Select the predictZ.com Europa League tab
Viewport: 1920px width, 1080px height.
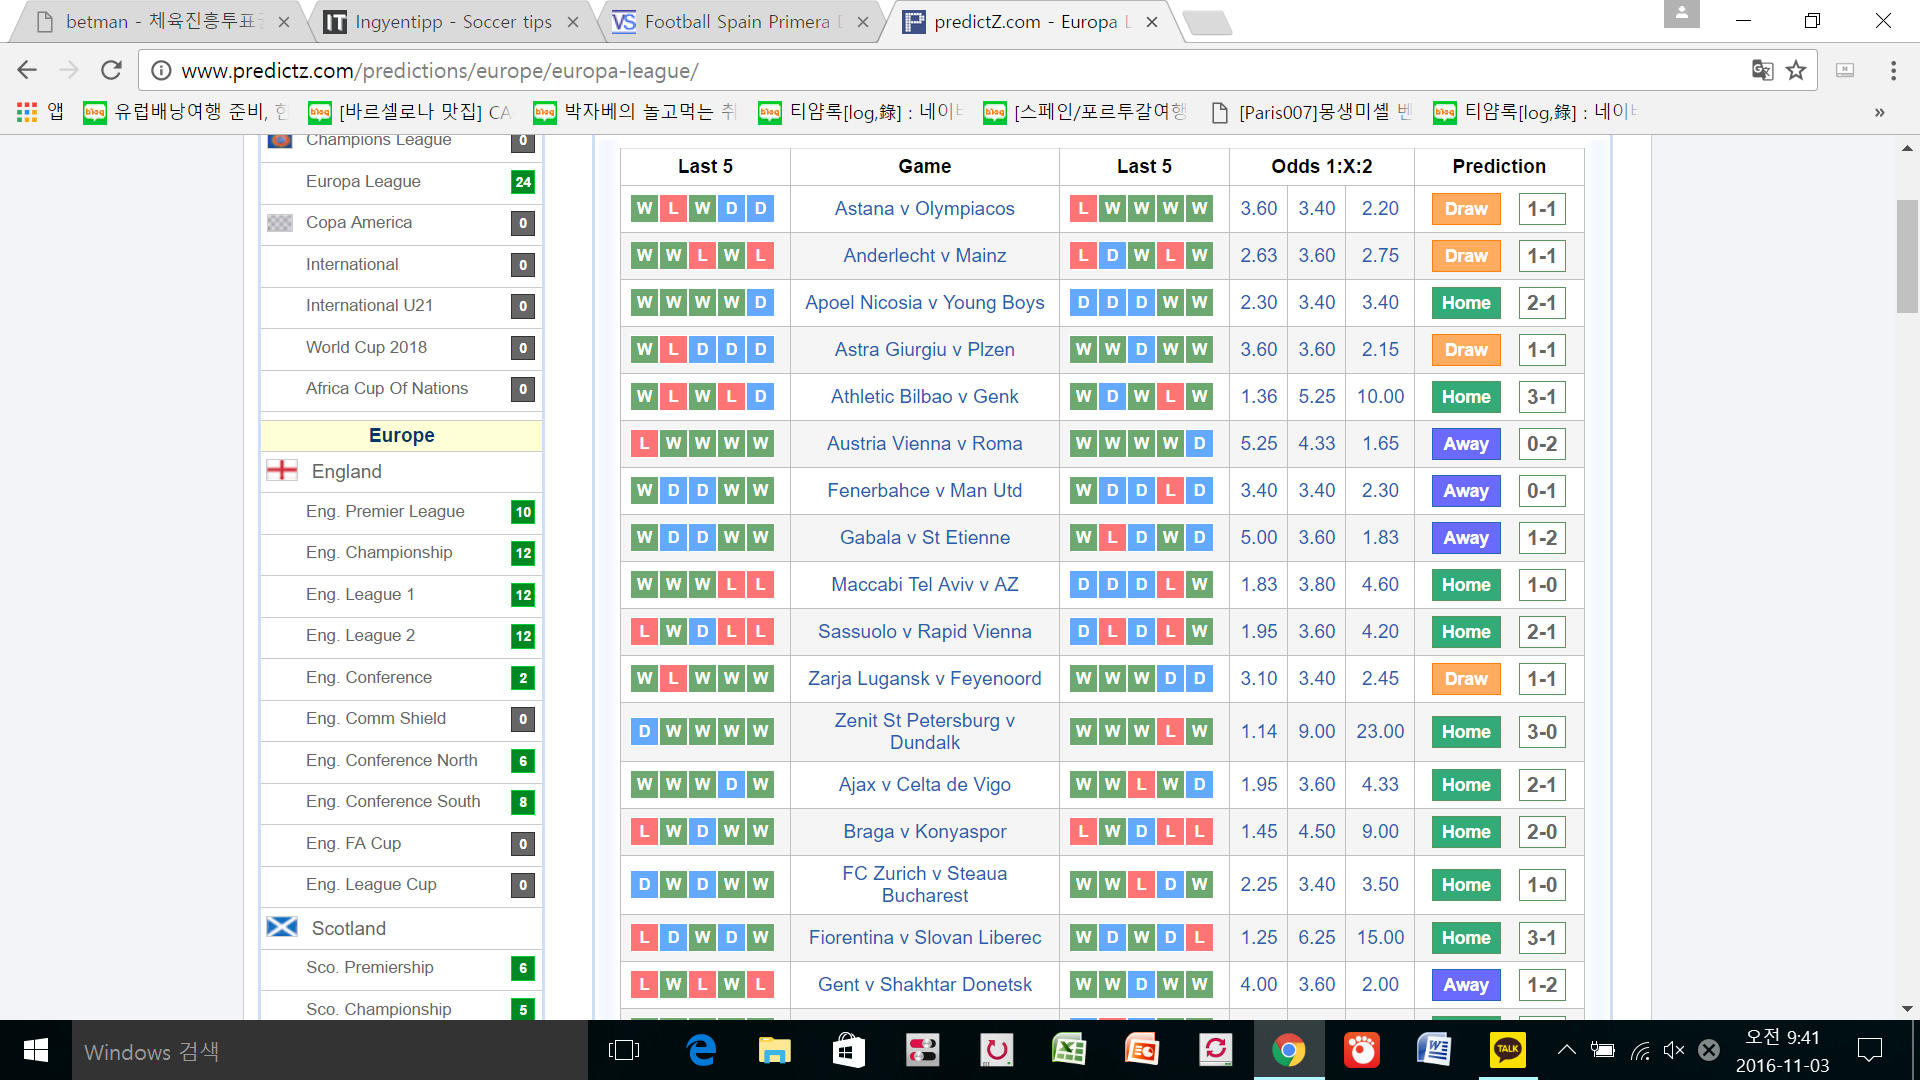1030,22
